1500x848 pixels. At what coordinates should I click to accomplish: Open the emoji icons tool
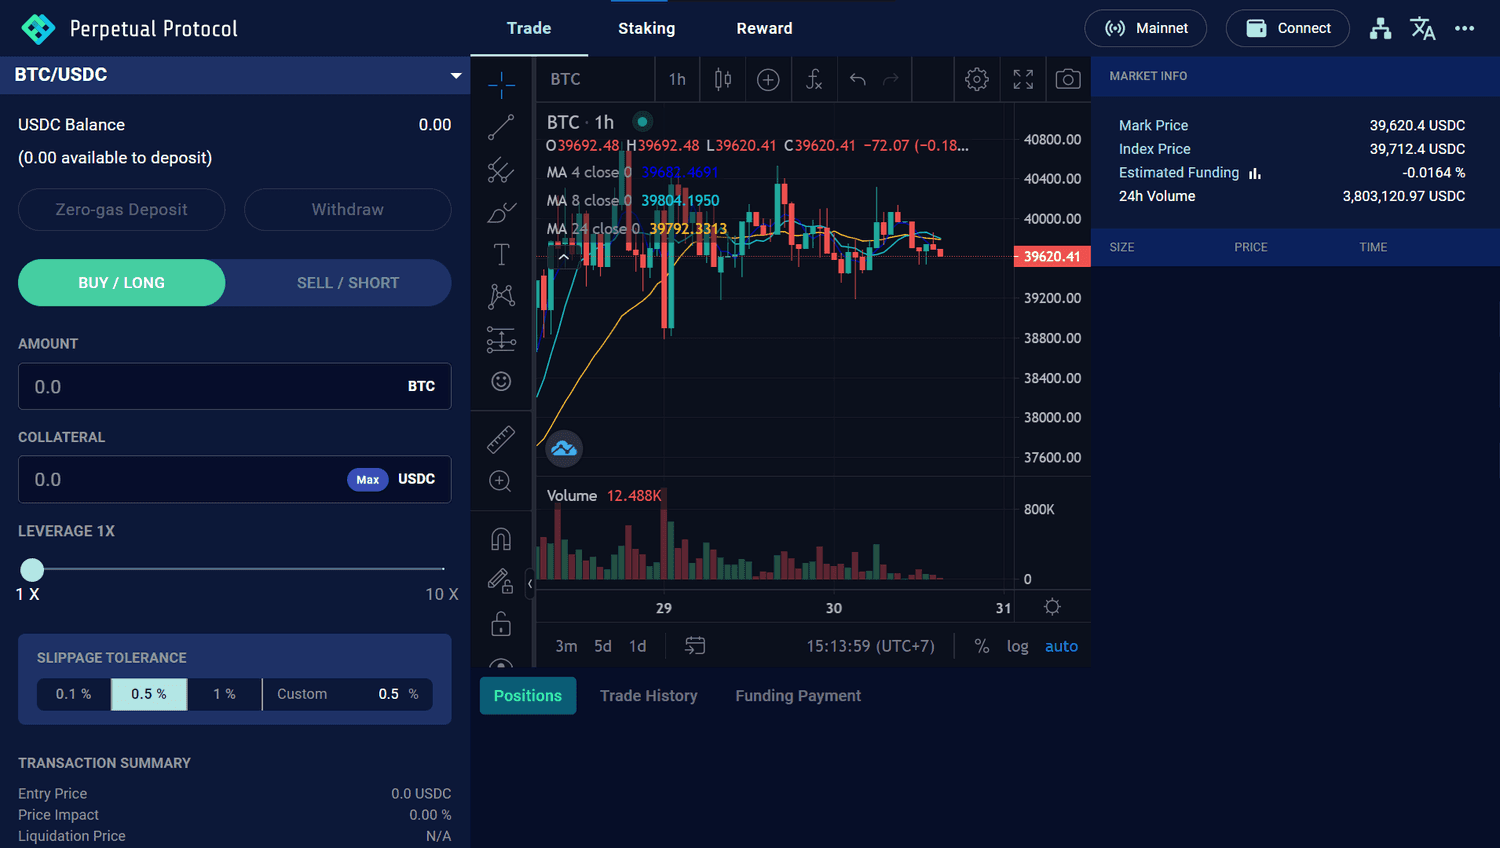pyautogui.click(x=501, y=381)
